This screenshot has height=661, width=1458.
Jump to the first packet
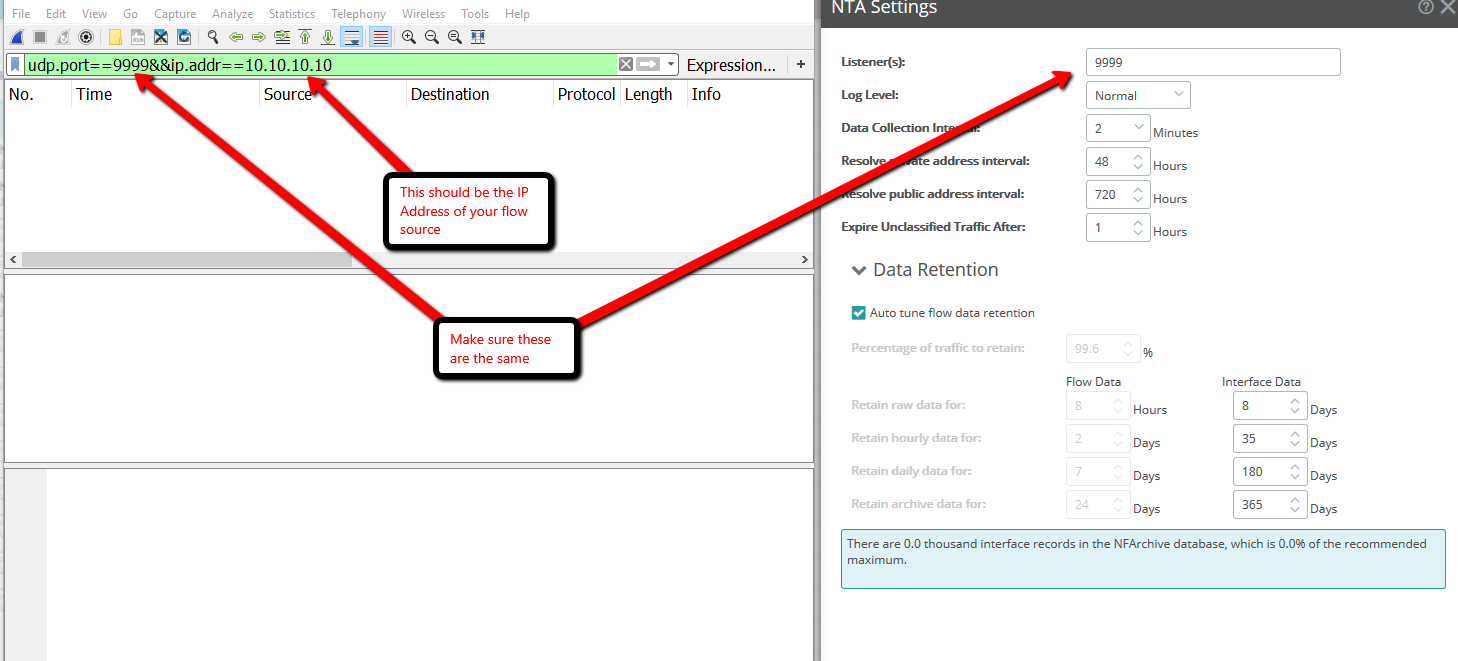click(305, 37)
